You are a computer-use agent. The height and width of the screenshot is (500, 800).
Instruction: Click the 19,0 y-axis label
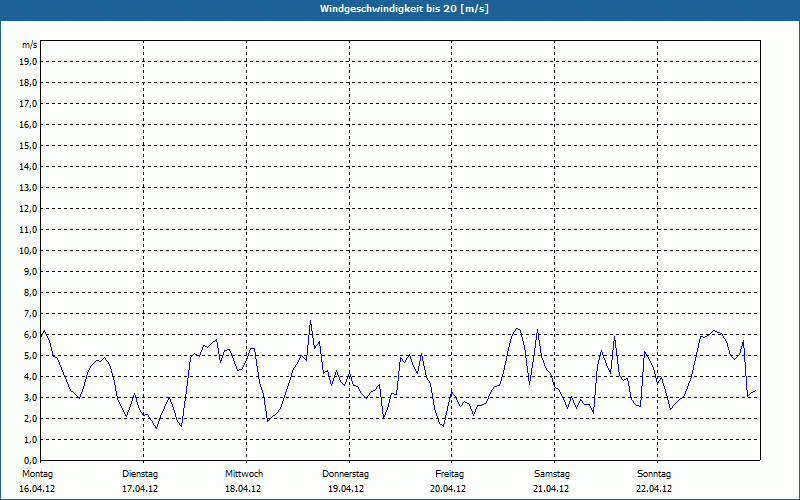pyautogui.click(x=28, y=62)
